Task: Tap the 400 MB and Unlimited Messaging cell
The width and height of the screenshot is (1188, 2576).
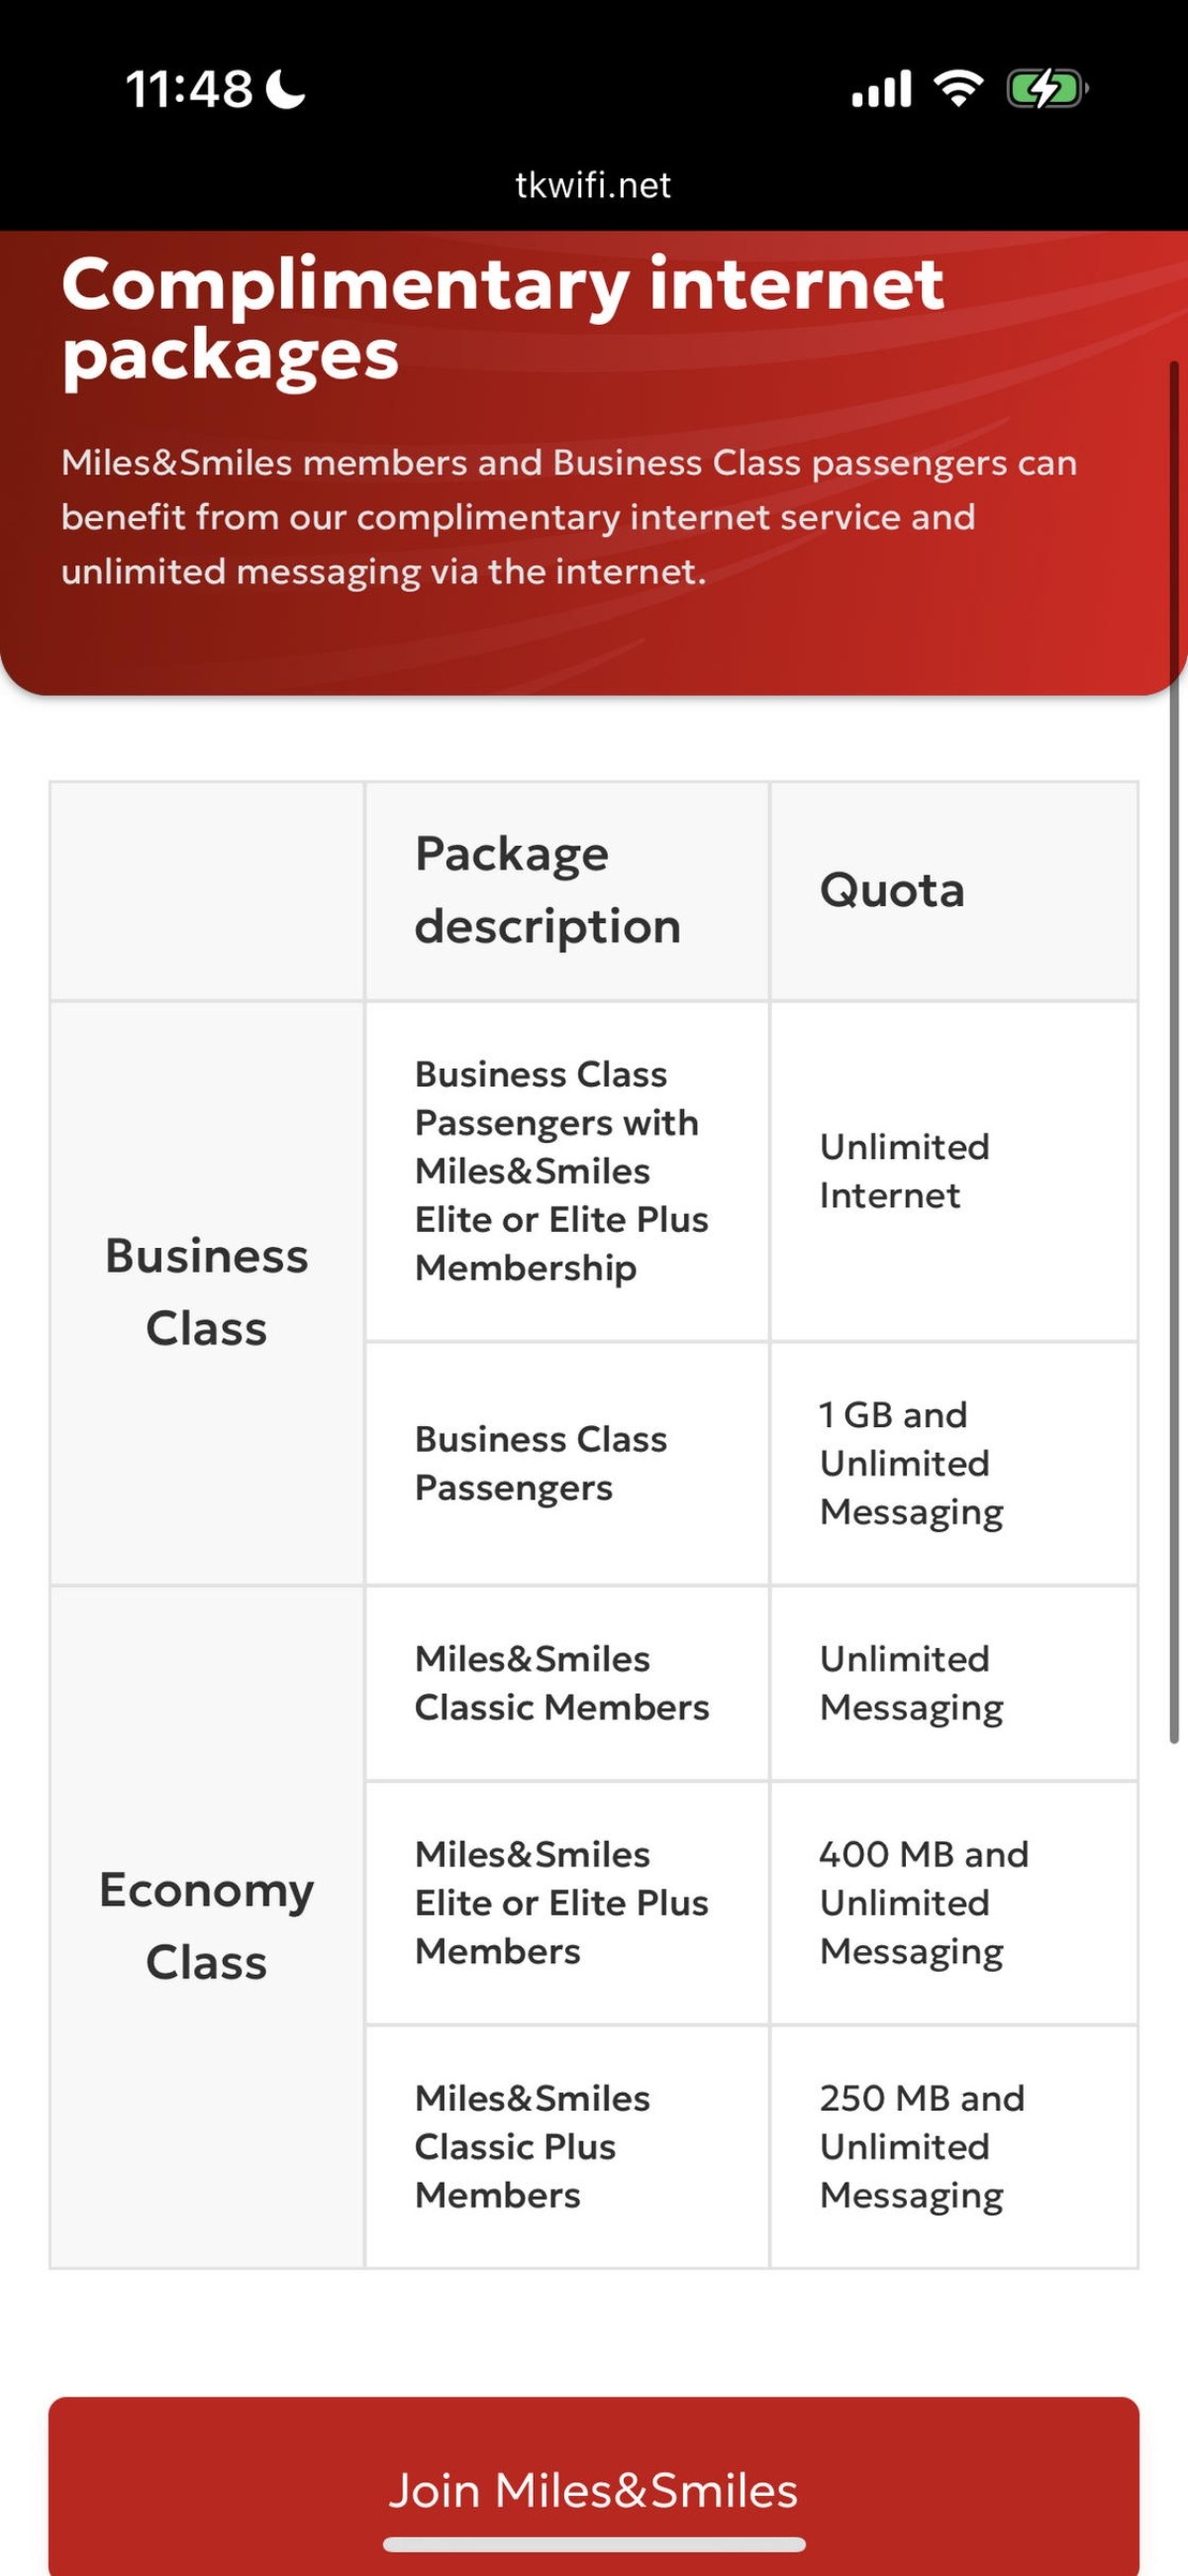Action: (924, 1902)
